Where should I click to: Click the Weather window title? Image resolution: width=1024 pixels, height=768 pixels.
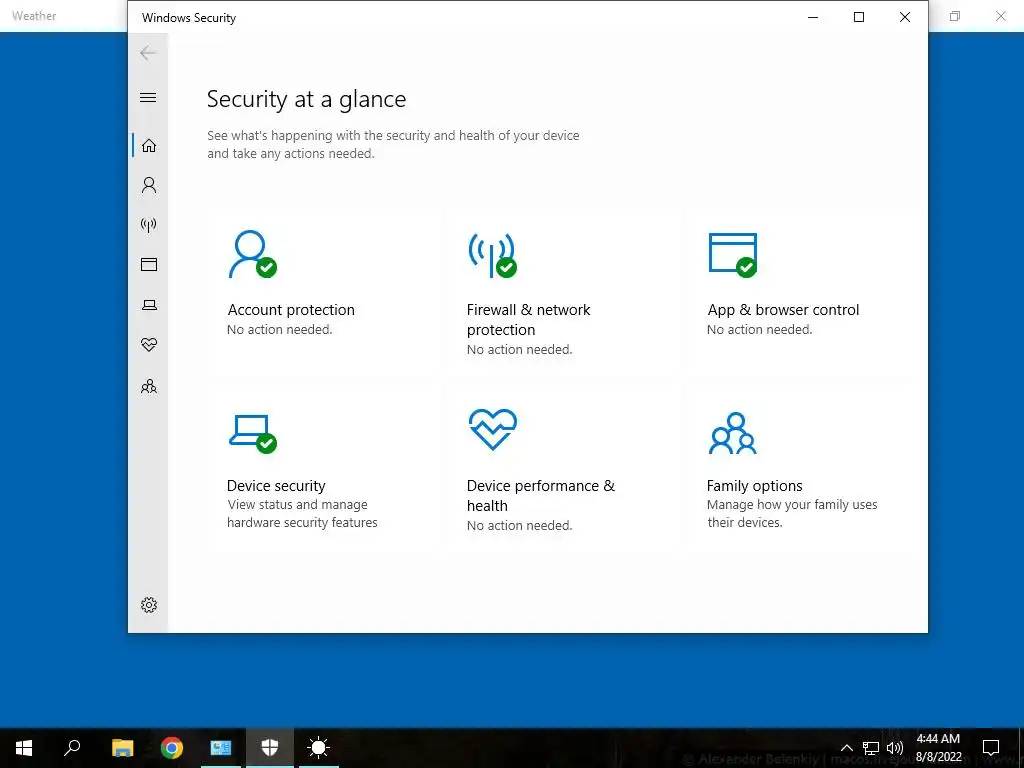point(34,16)
